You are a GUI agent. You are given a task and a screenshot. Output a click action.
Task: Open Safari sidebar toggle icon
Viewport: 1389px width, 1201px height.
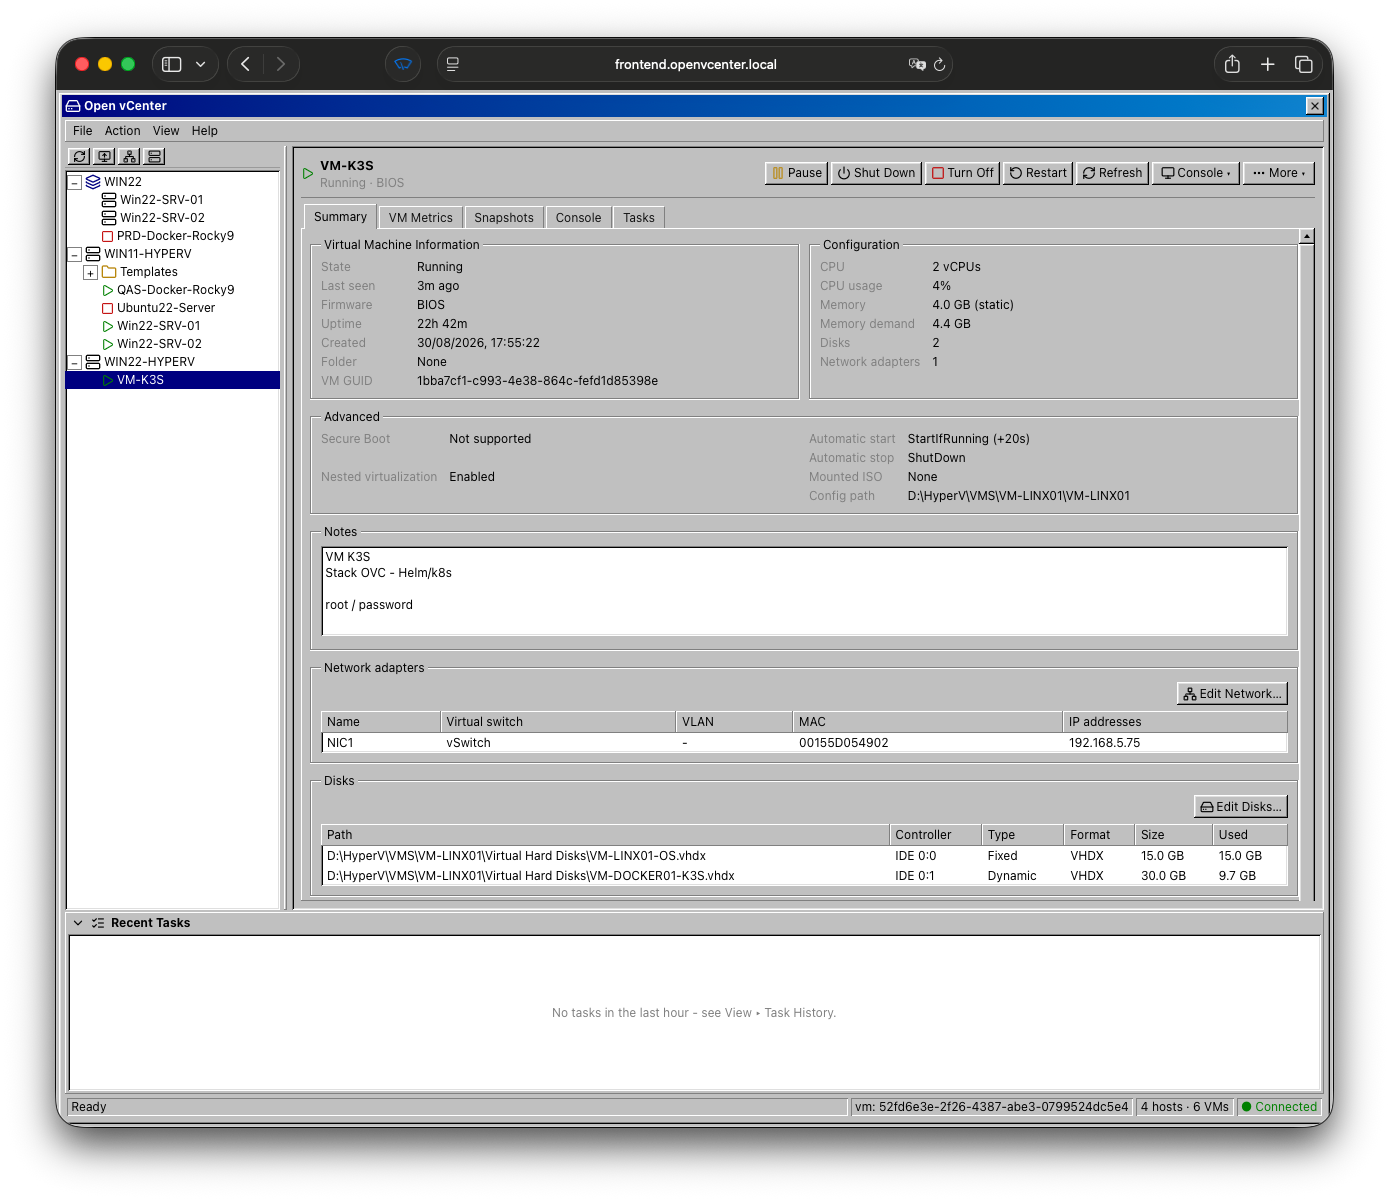click(172, 64)
